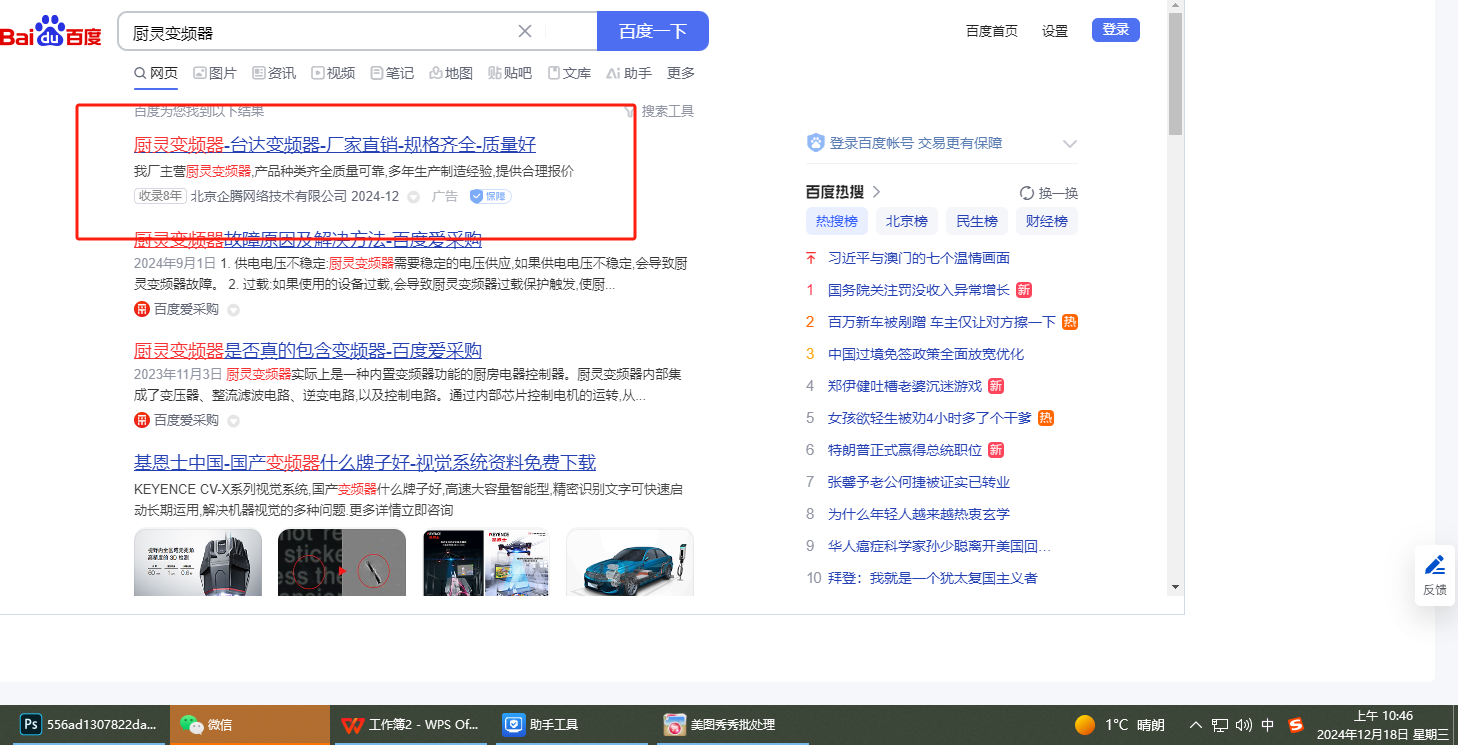Click the 反馈 feedback pencil icon
The width and height of the screenshot is (1458, 745).
click(x=1434, y=565)
